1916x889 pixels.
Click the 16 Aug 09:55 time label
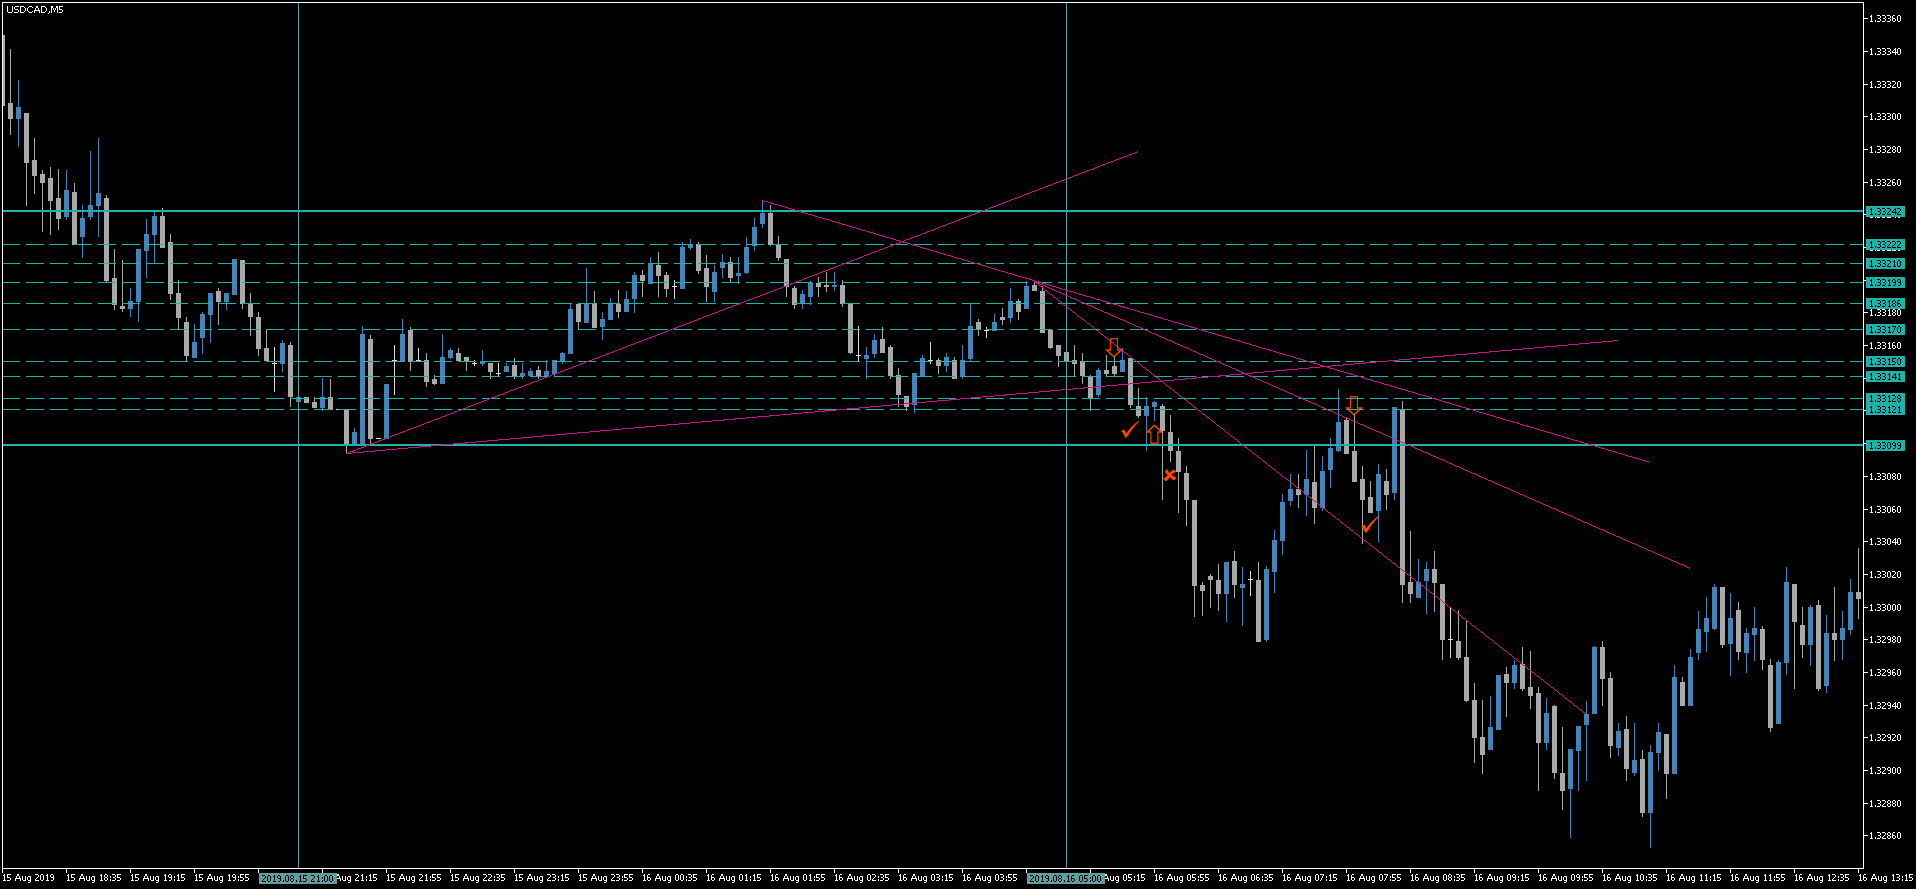point(1566,878)
